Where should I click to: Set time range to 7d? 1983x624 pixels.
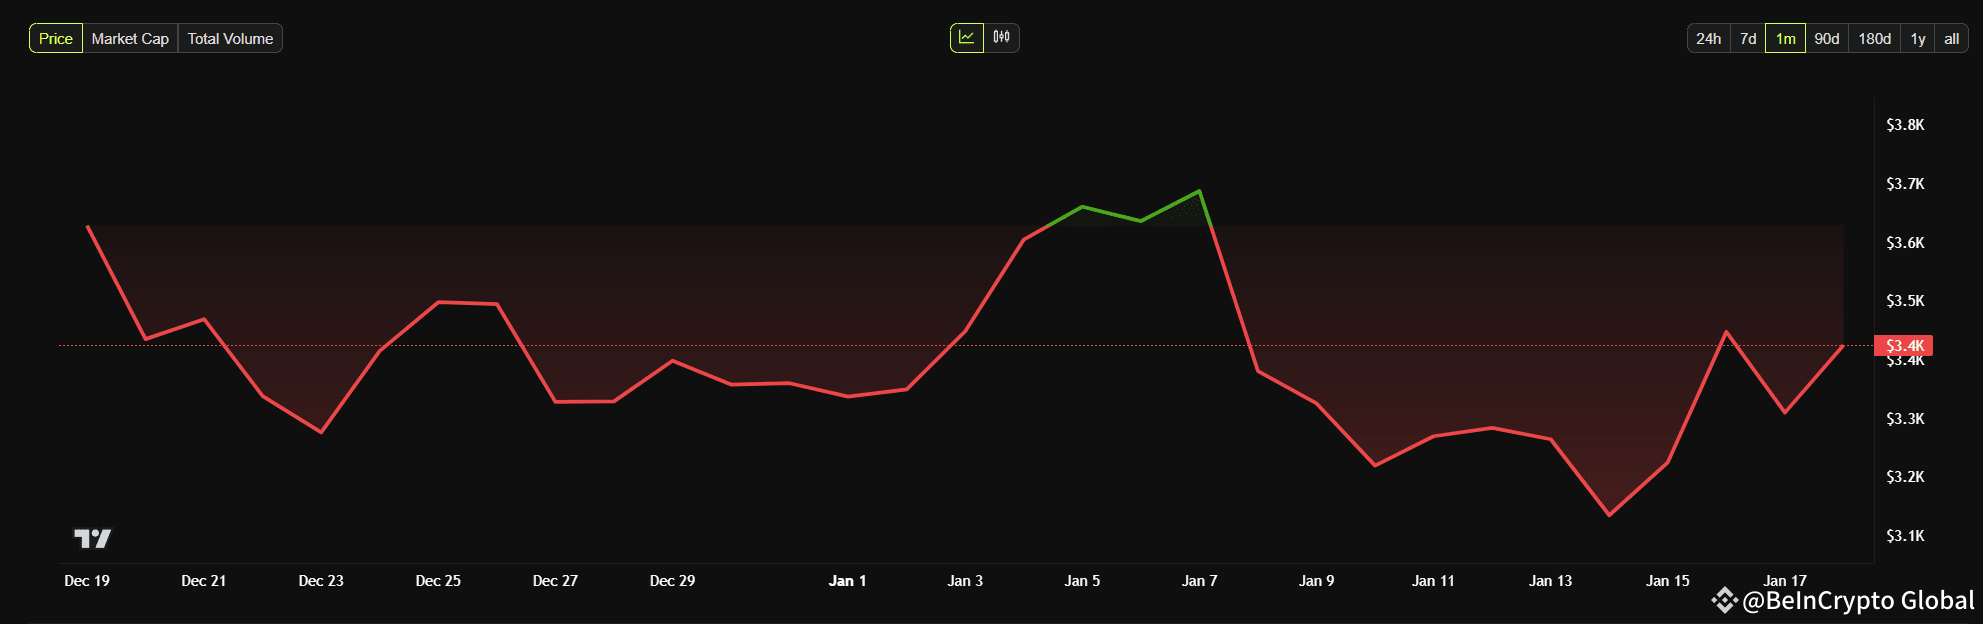tap(1748, 39)
